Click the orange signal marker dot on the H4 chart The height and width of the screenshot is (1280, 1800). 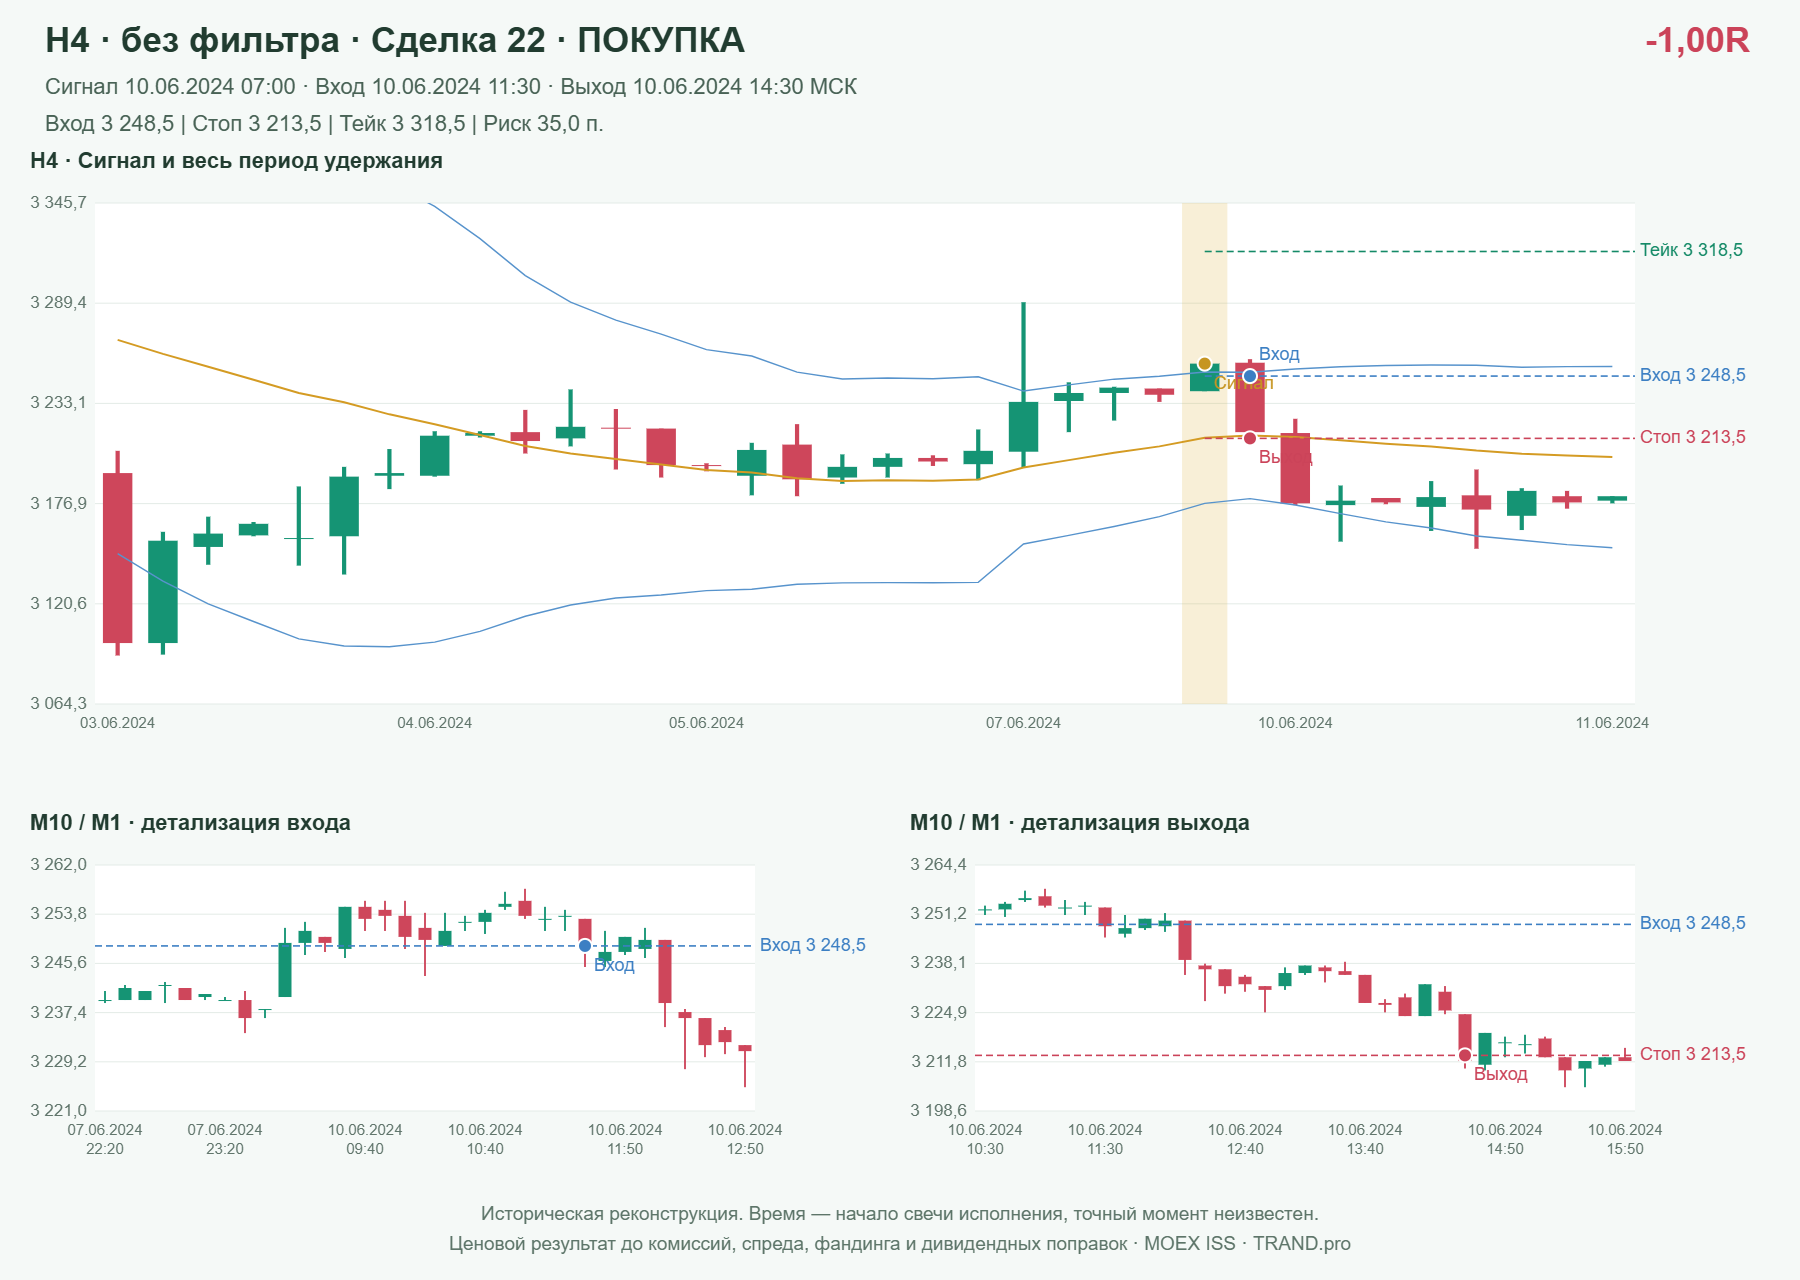(x=1205, y=364)
